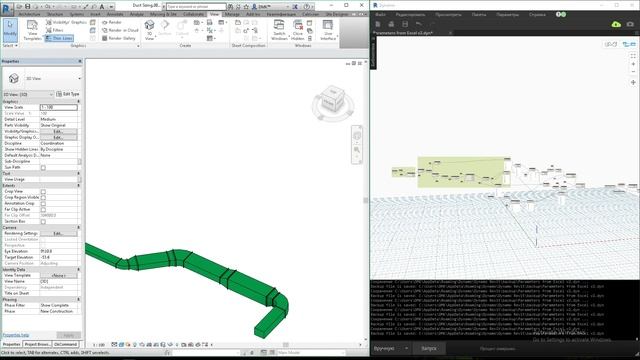Click the View Template <None> button
The image size is (640, 360).
pyautogui.click(x=58, y=276)
